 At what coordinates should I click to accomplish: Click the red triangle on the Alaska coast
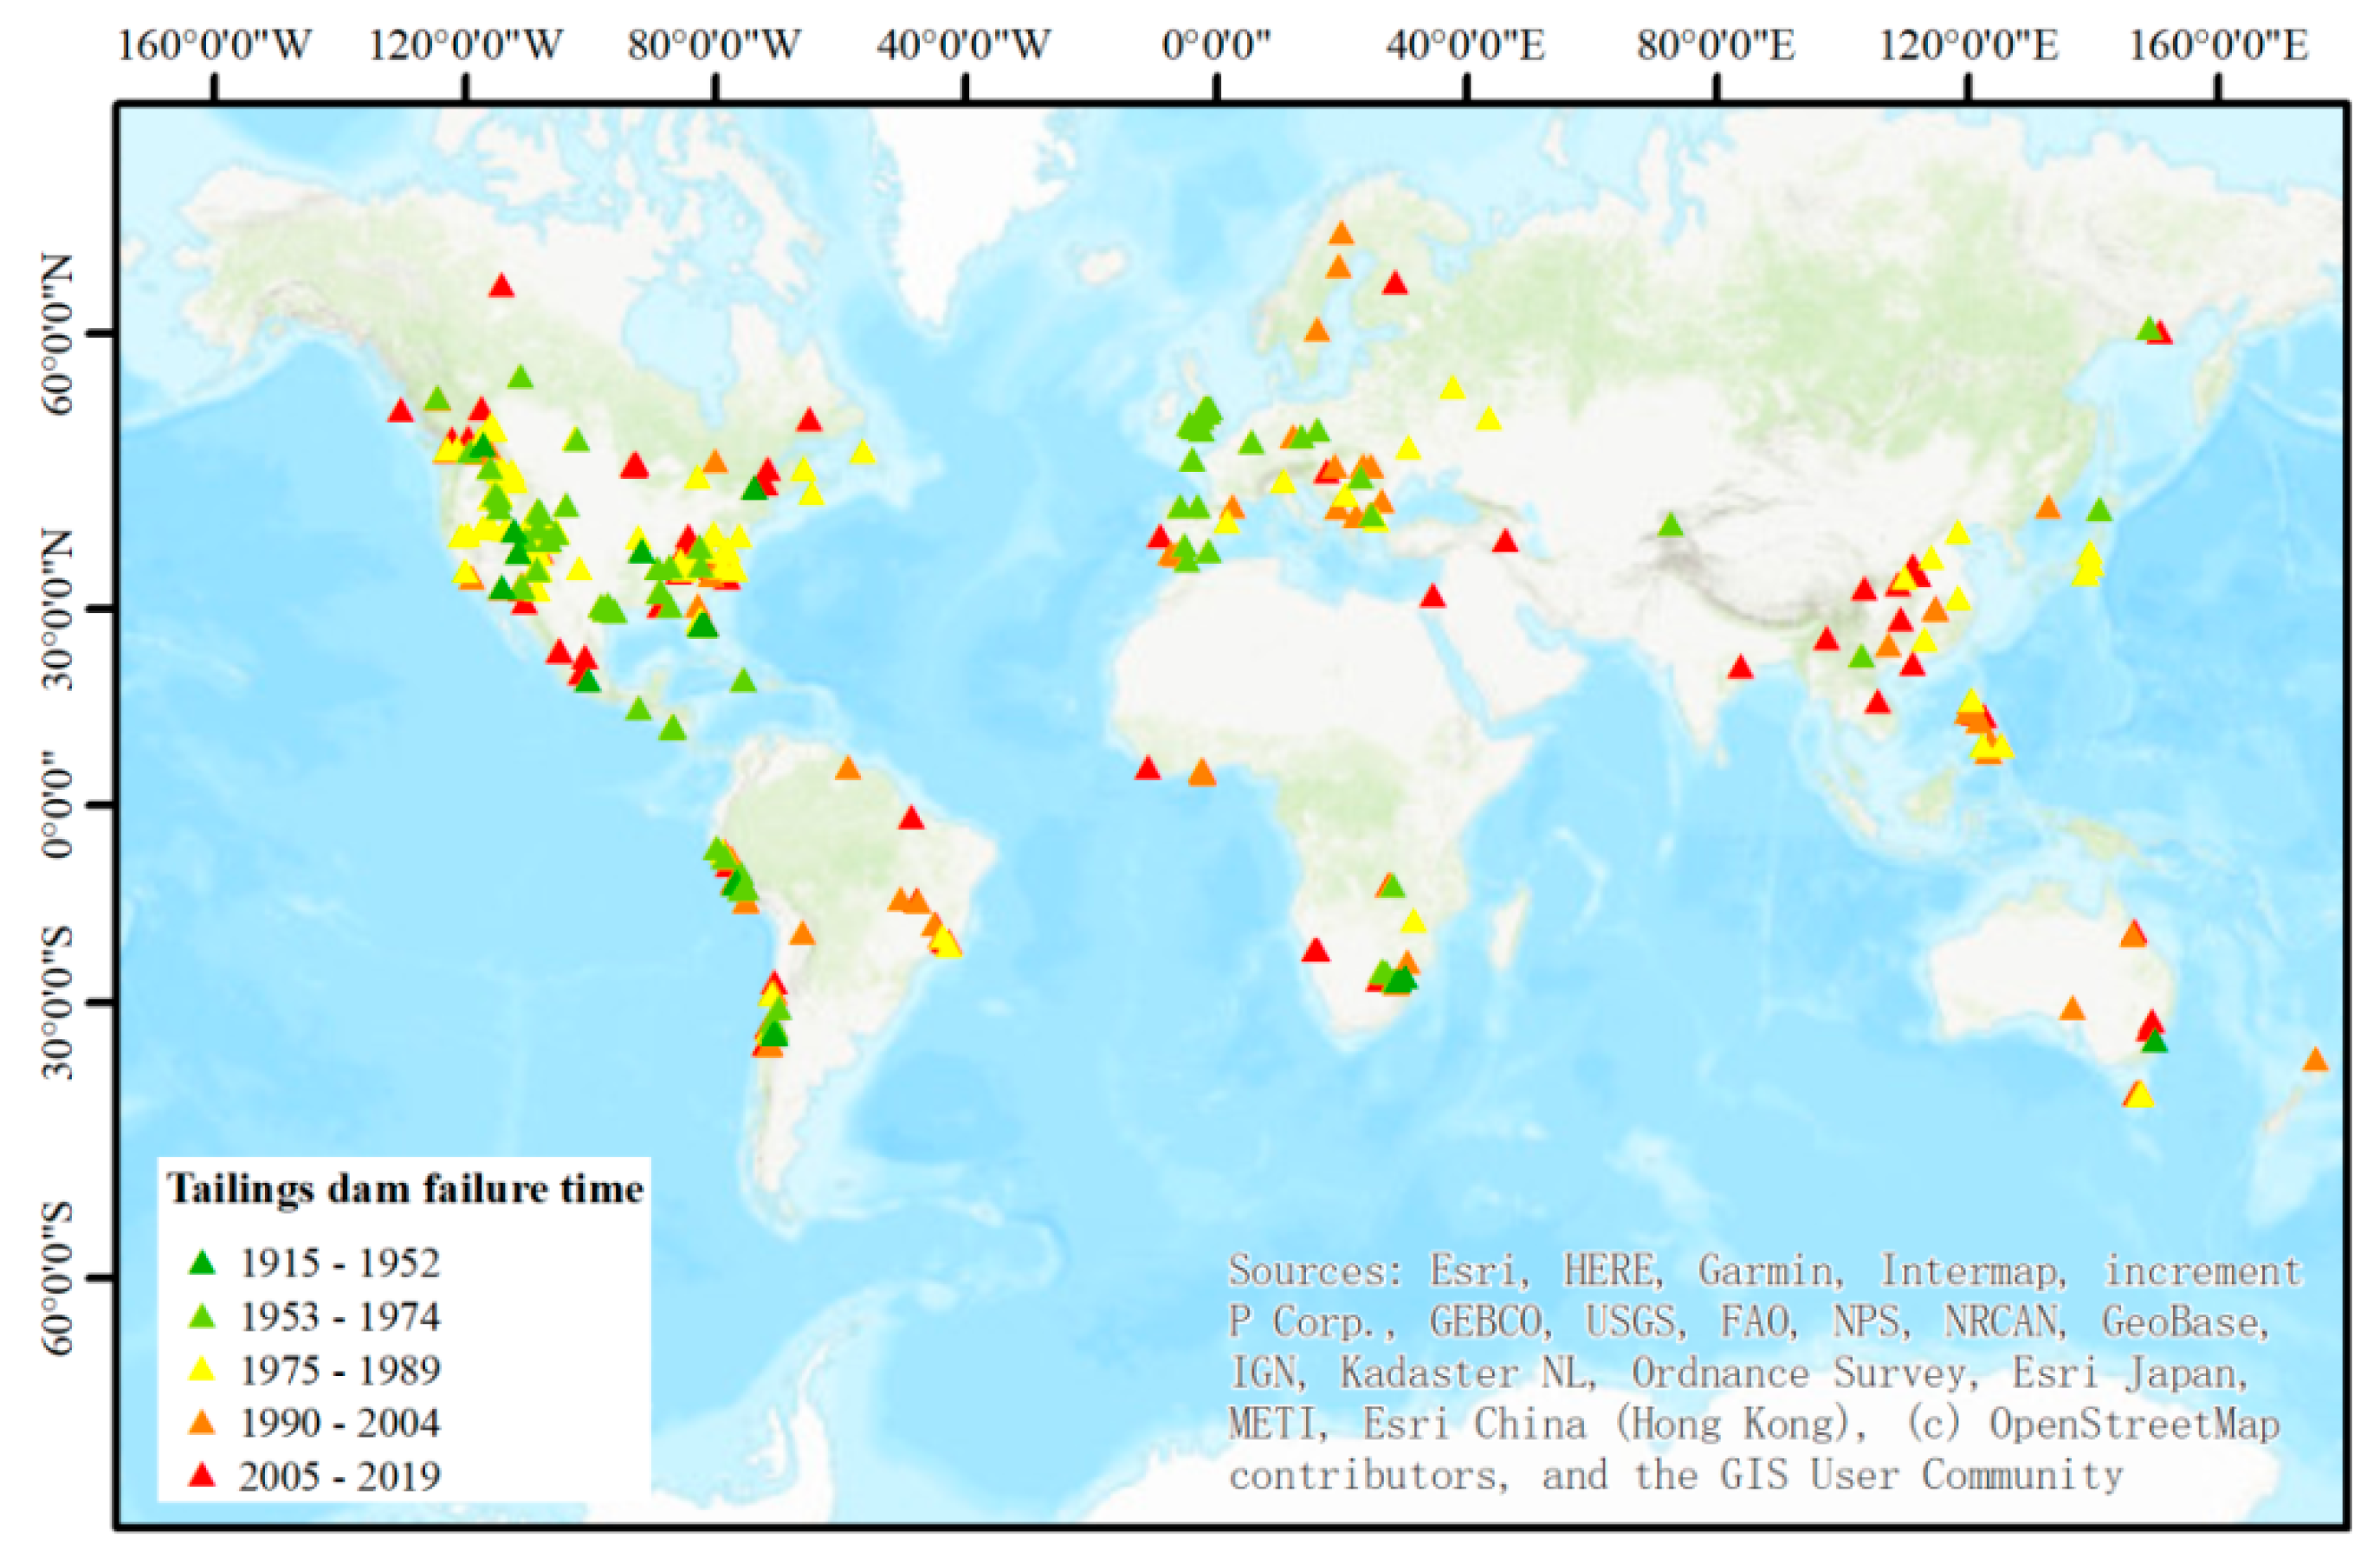[x=401, y=411]
